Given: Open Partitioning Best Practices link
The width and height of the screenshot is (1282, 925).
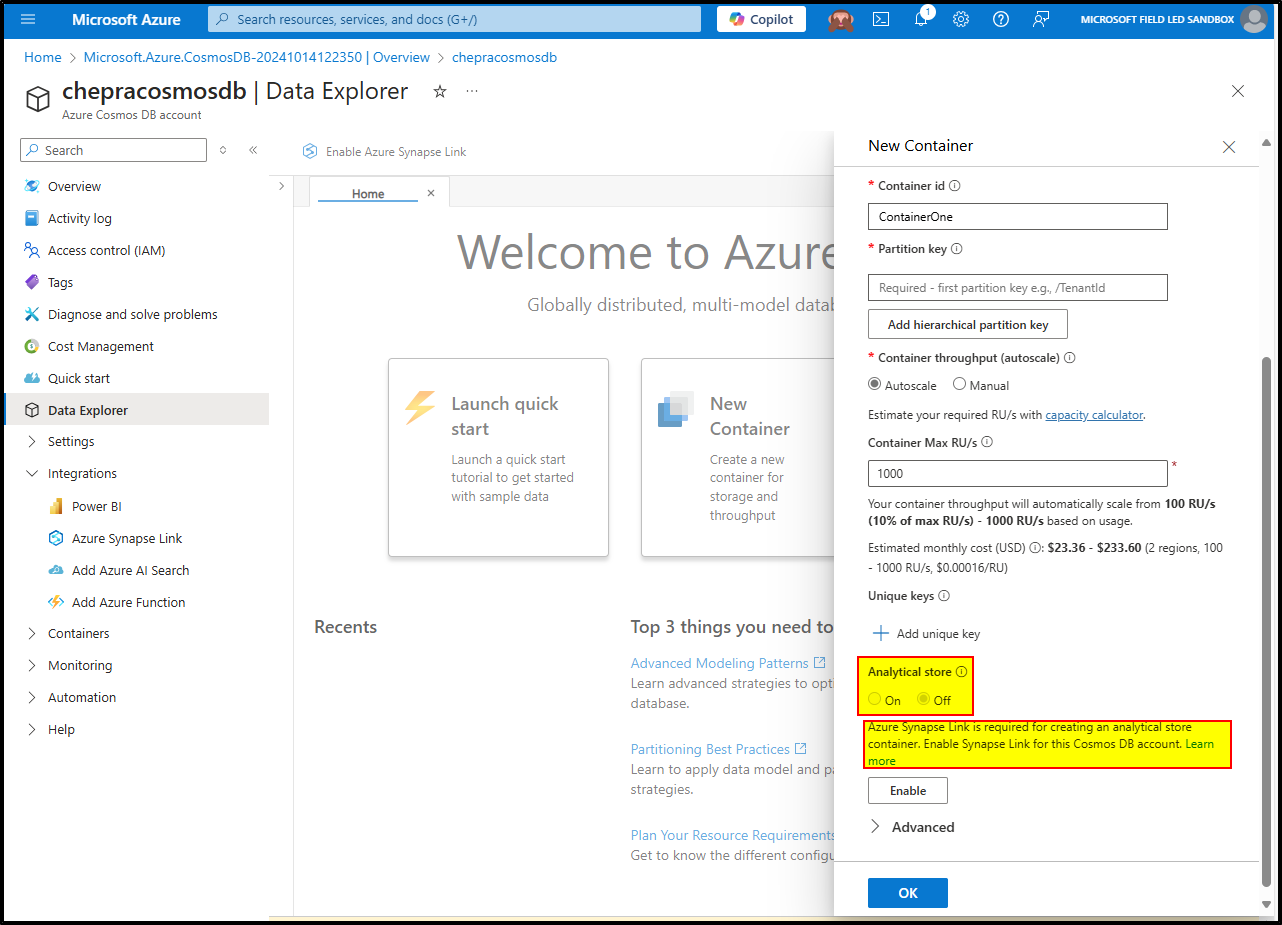Looking at the screenshot, I should (719, 749).
